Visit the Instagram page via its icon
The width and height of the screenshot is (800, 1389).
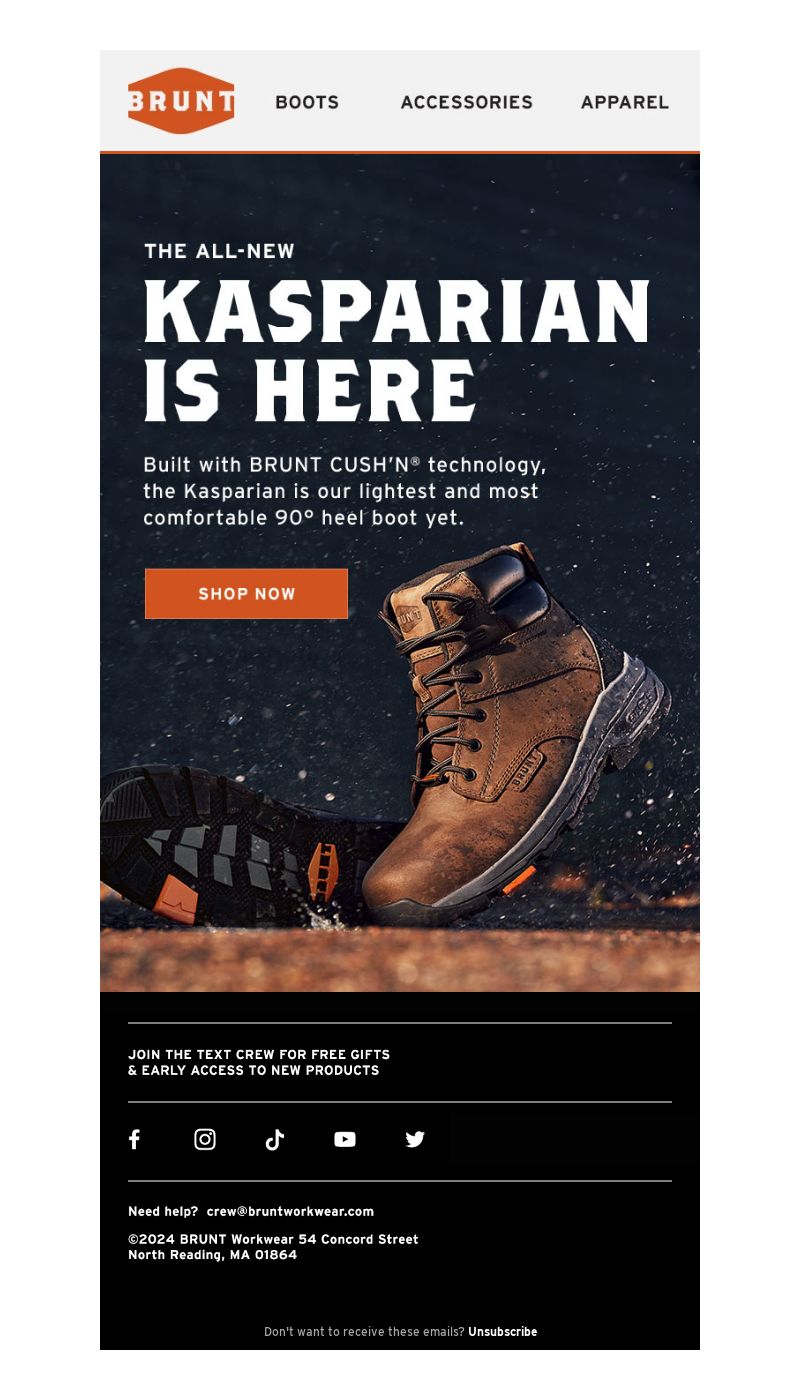(205, 1139)
